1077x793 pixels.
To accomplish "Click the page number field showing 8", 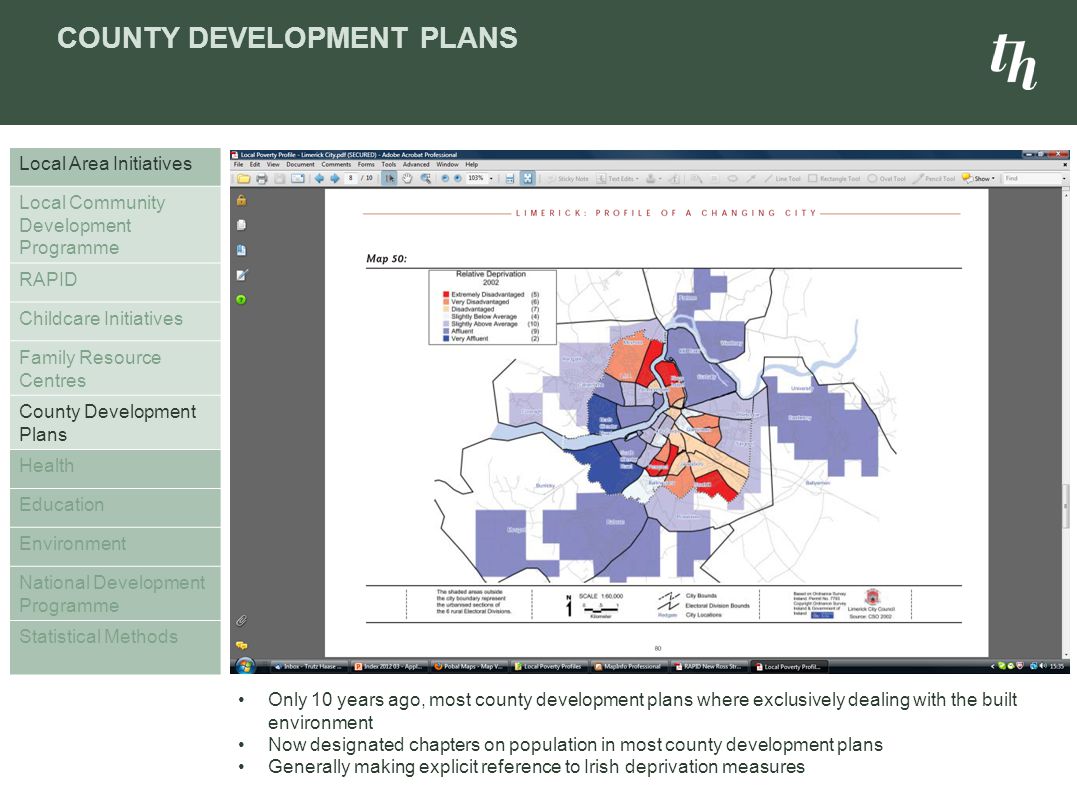I will point(351,179).
